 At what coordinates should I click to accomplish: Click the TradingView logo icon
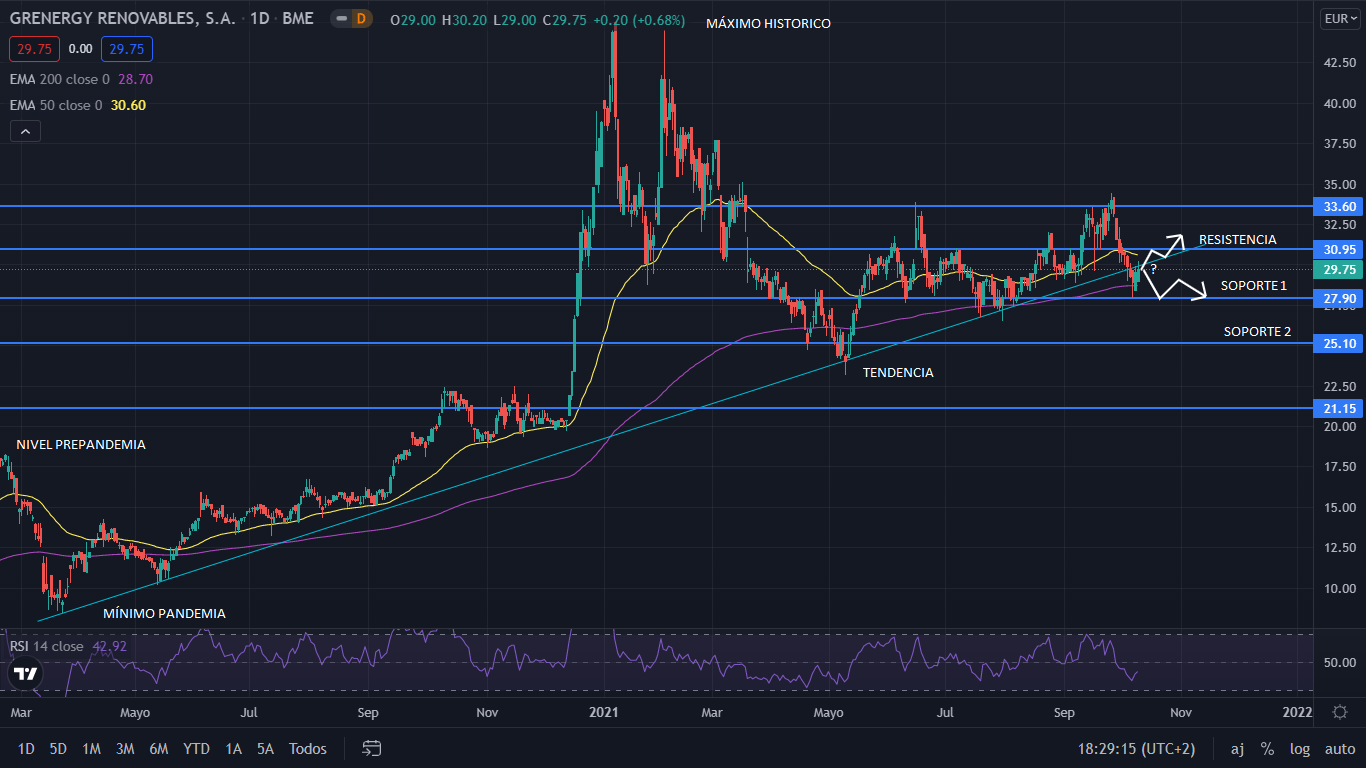click(25, 675)
